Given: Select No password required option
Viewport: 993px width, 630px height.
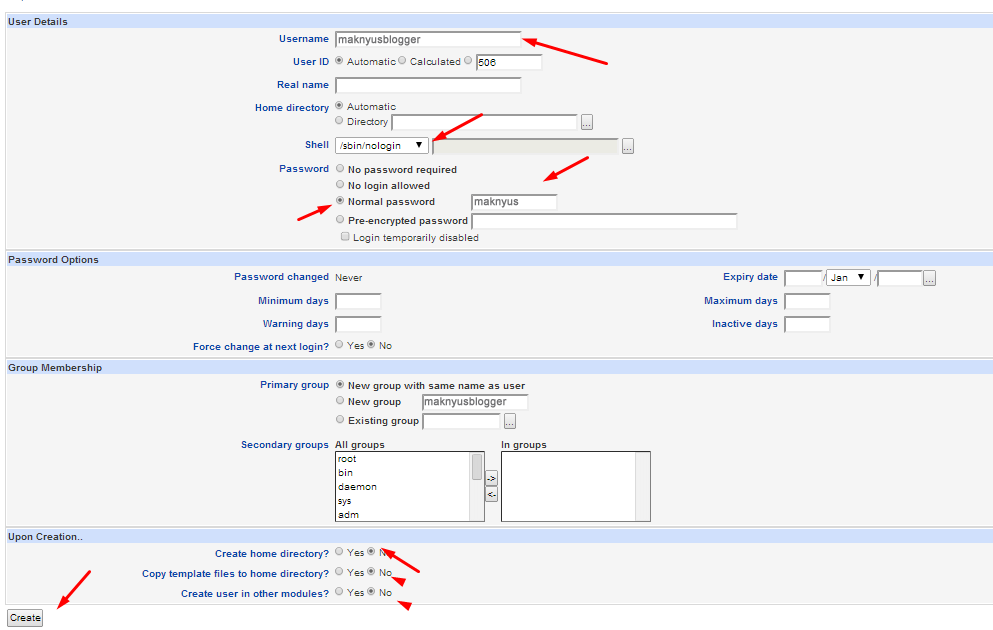Looking at the screenshot, I should pyautogui.click(x=340, y=168).
